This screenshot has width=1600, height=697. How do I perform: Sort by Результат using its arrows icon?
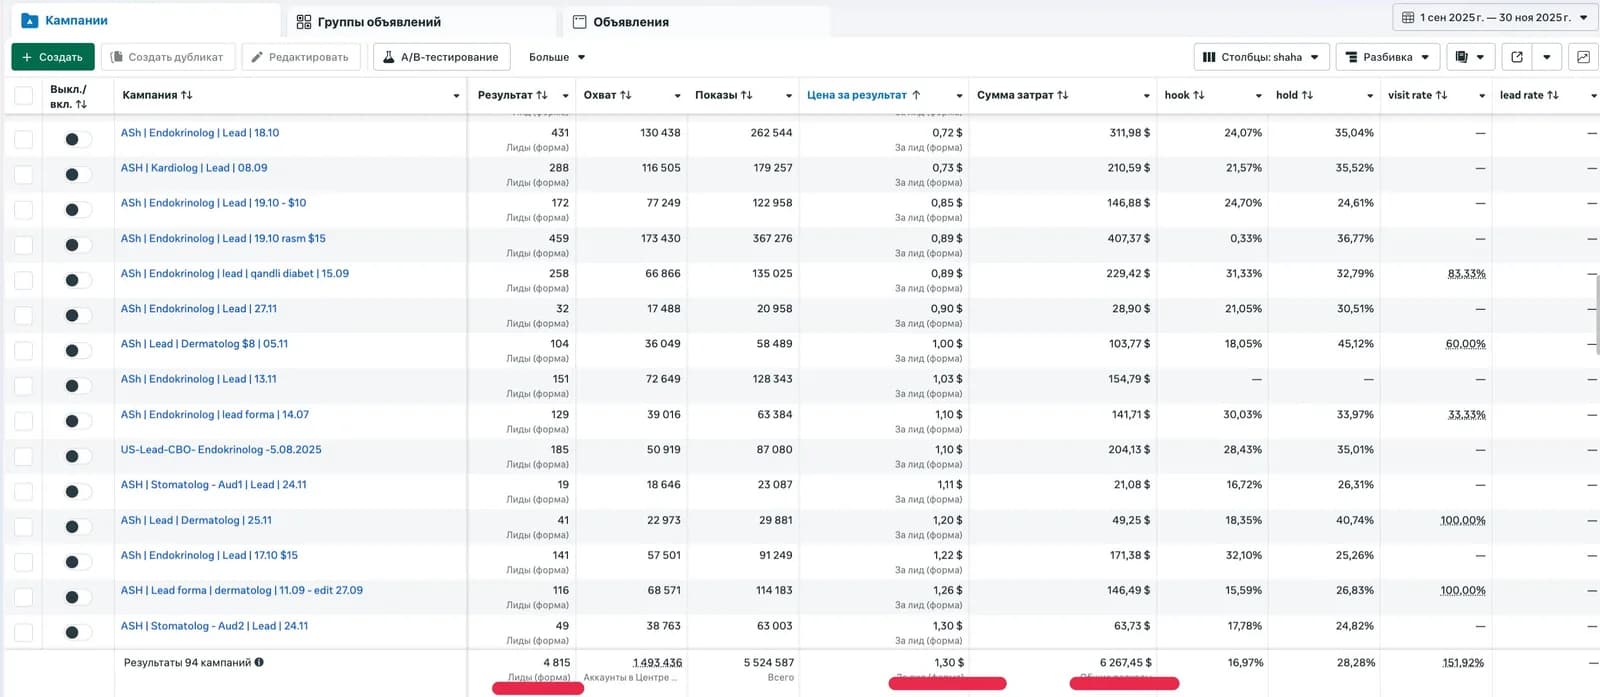tap(542, 95)
